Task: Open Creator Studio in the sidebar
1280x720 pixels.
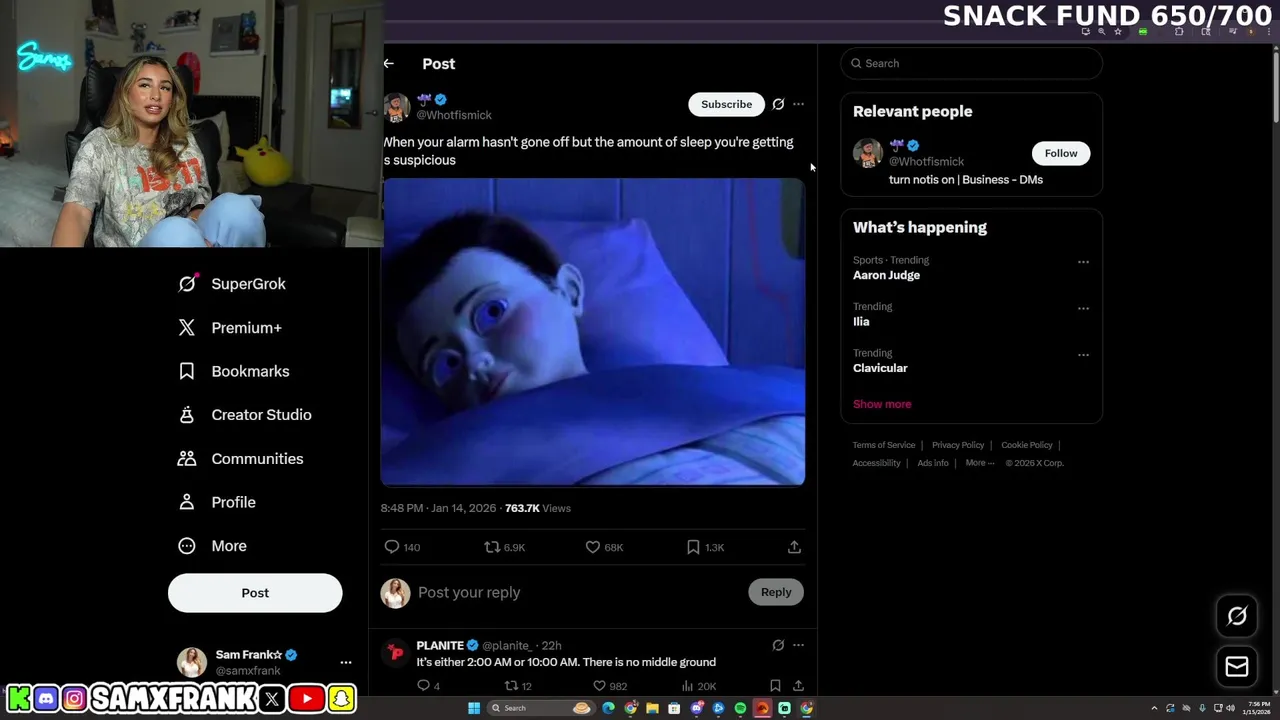Action: point(245,415)
